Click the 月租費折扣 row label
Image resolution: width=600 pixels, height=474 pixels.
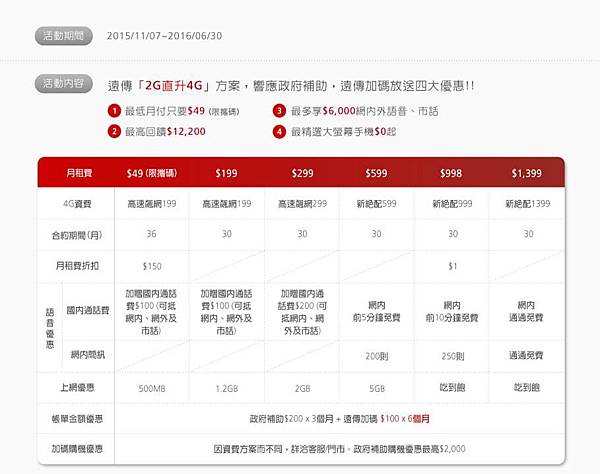tap(77, 266)
